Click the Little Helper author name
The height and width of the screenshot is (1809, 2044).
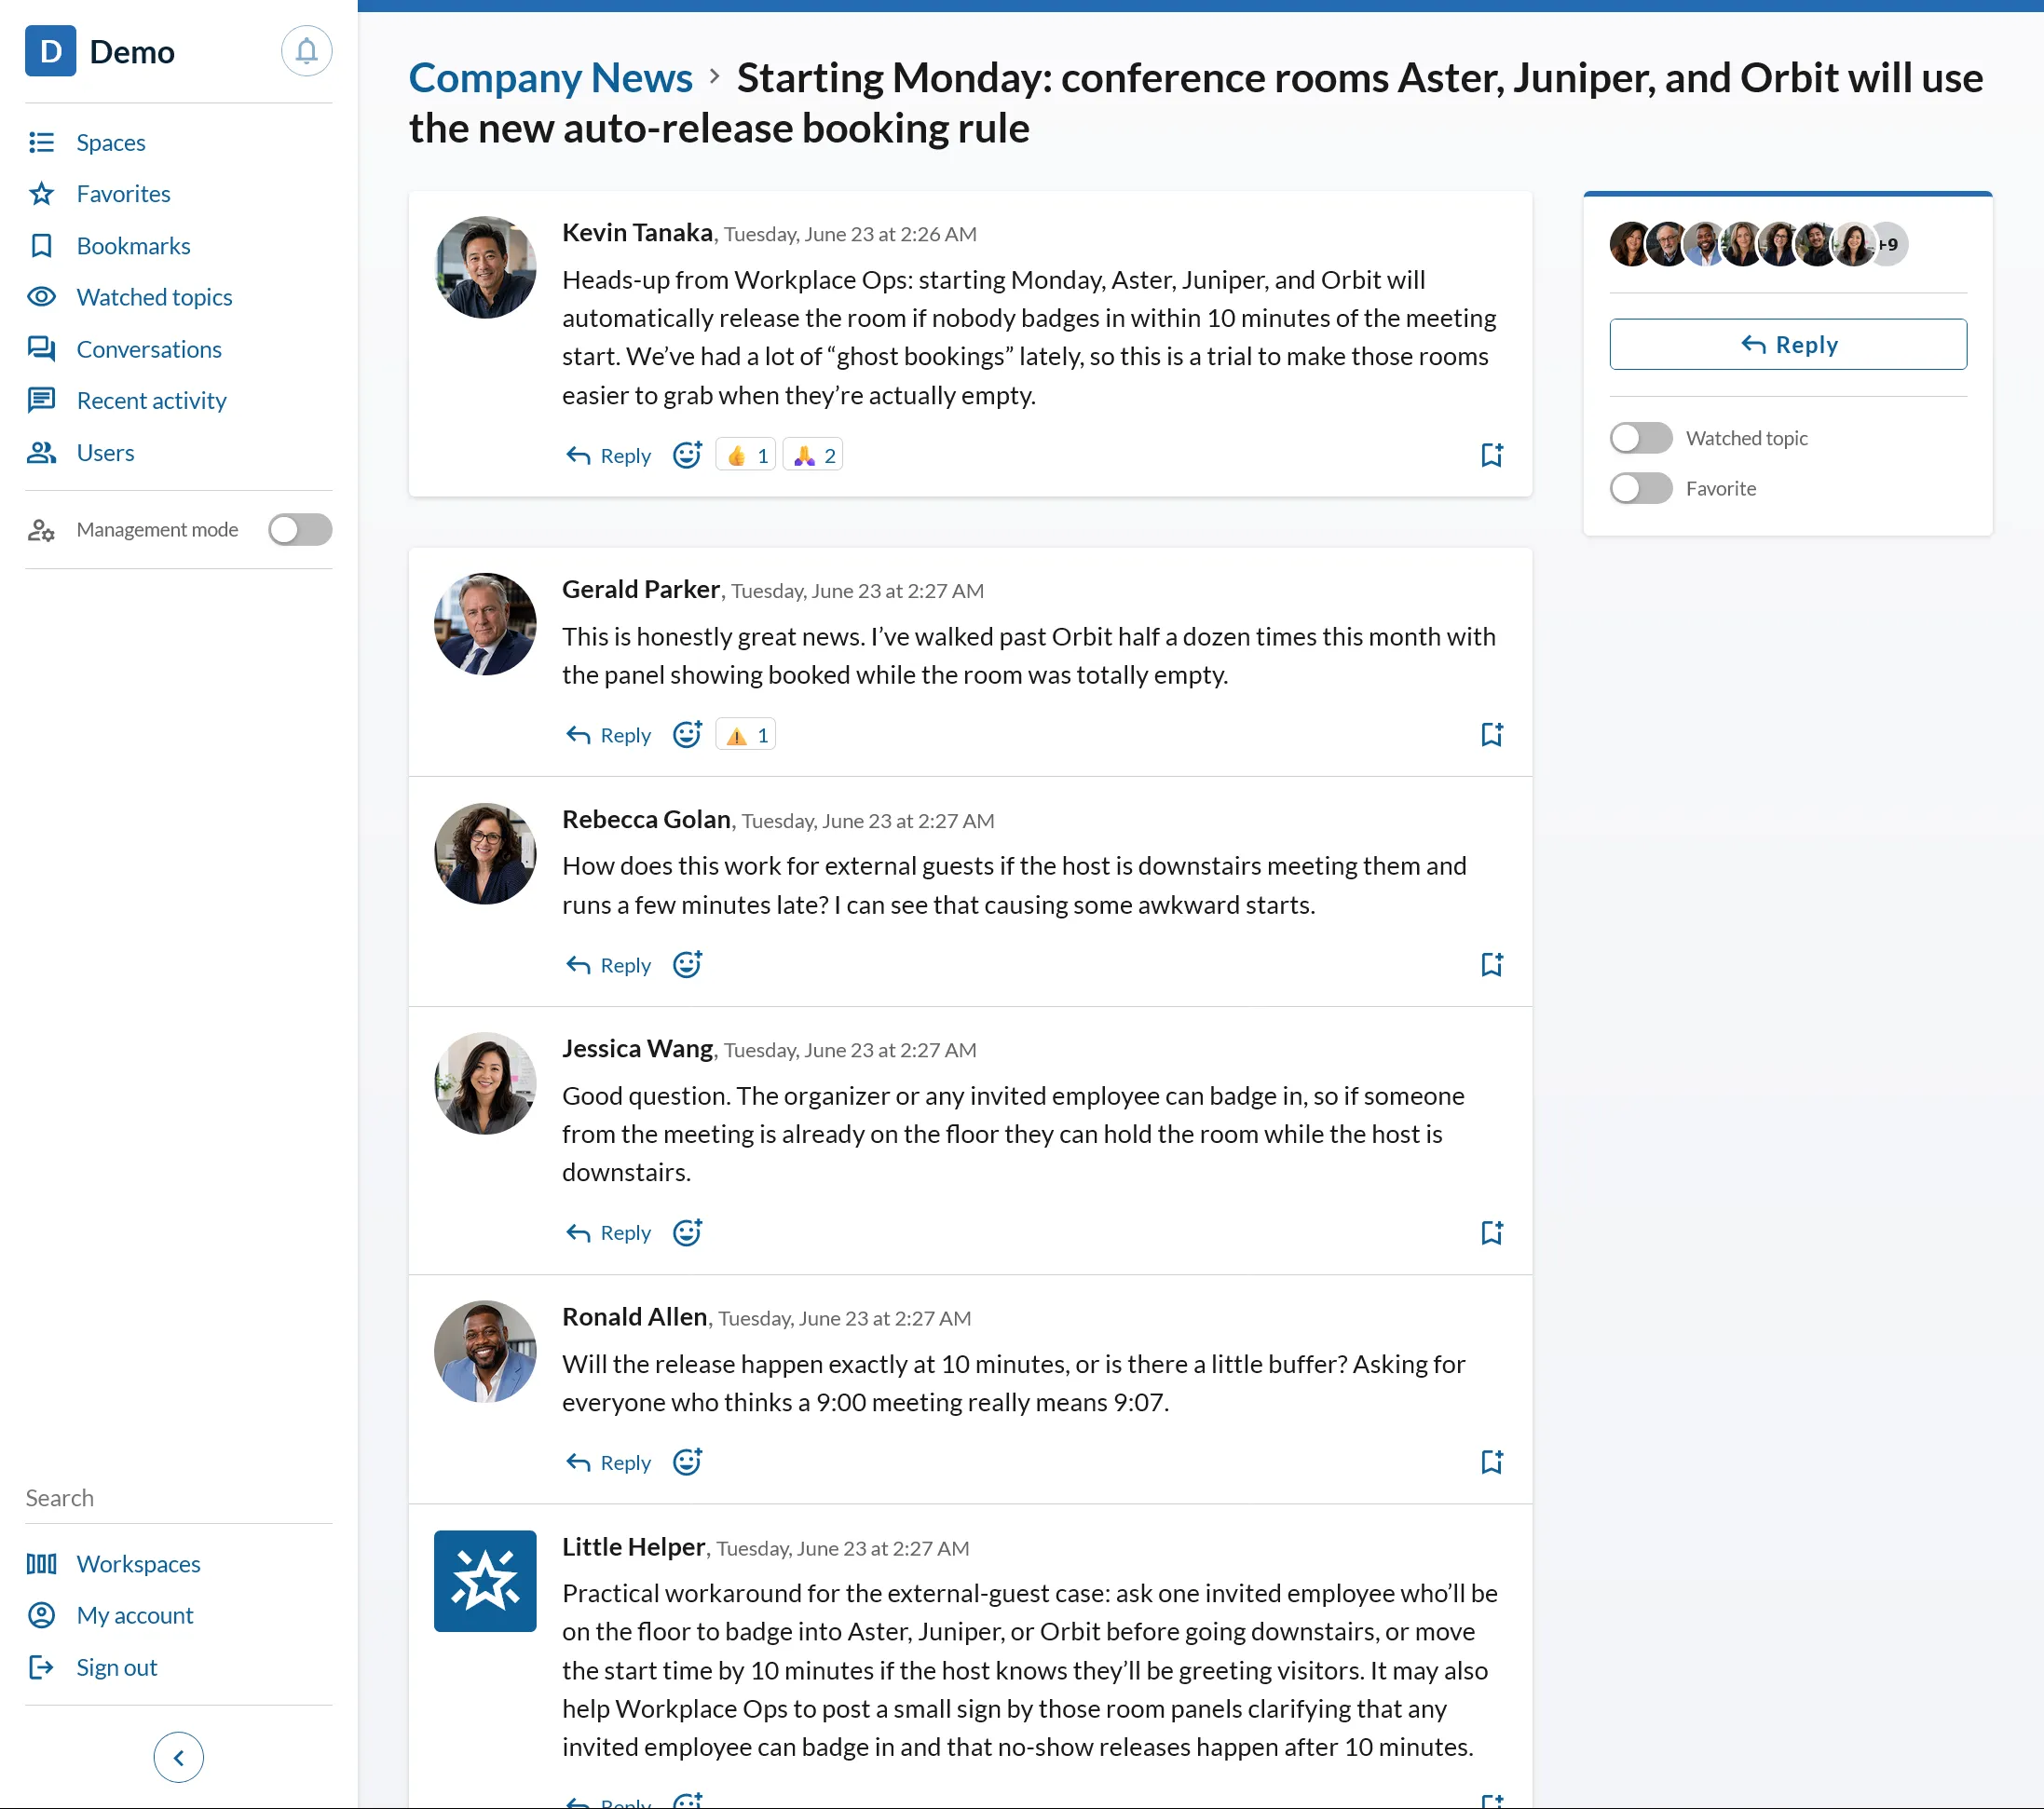[633, 1547]
